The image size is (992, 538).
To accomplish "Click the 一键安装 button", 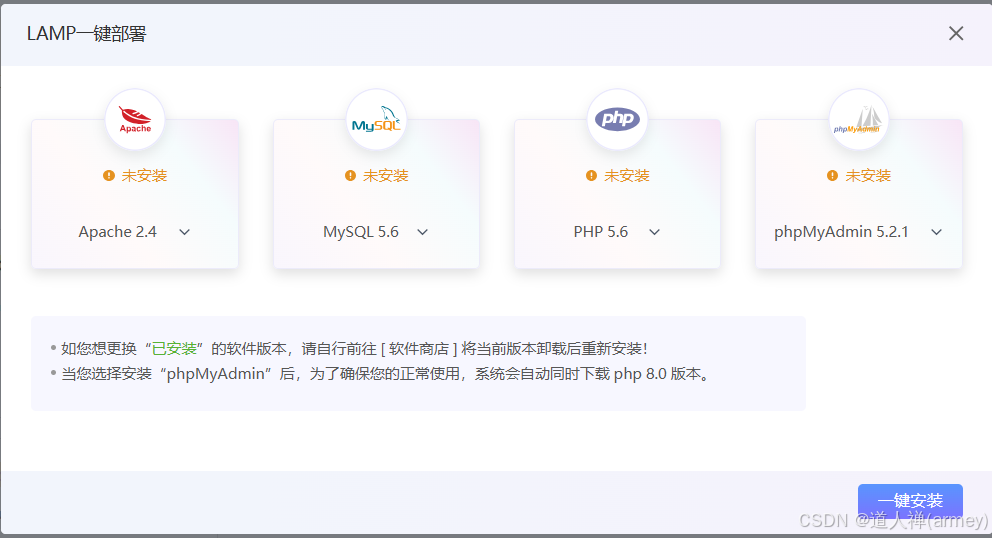I will 910,501.
